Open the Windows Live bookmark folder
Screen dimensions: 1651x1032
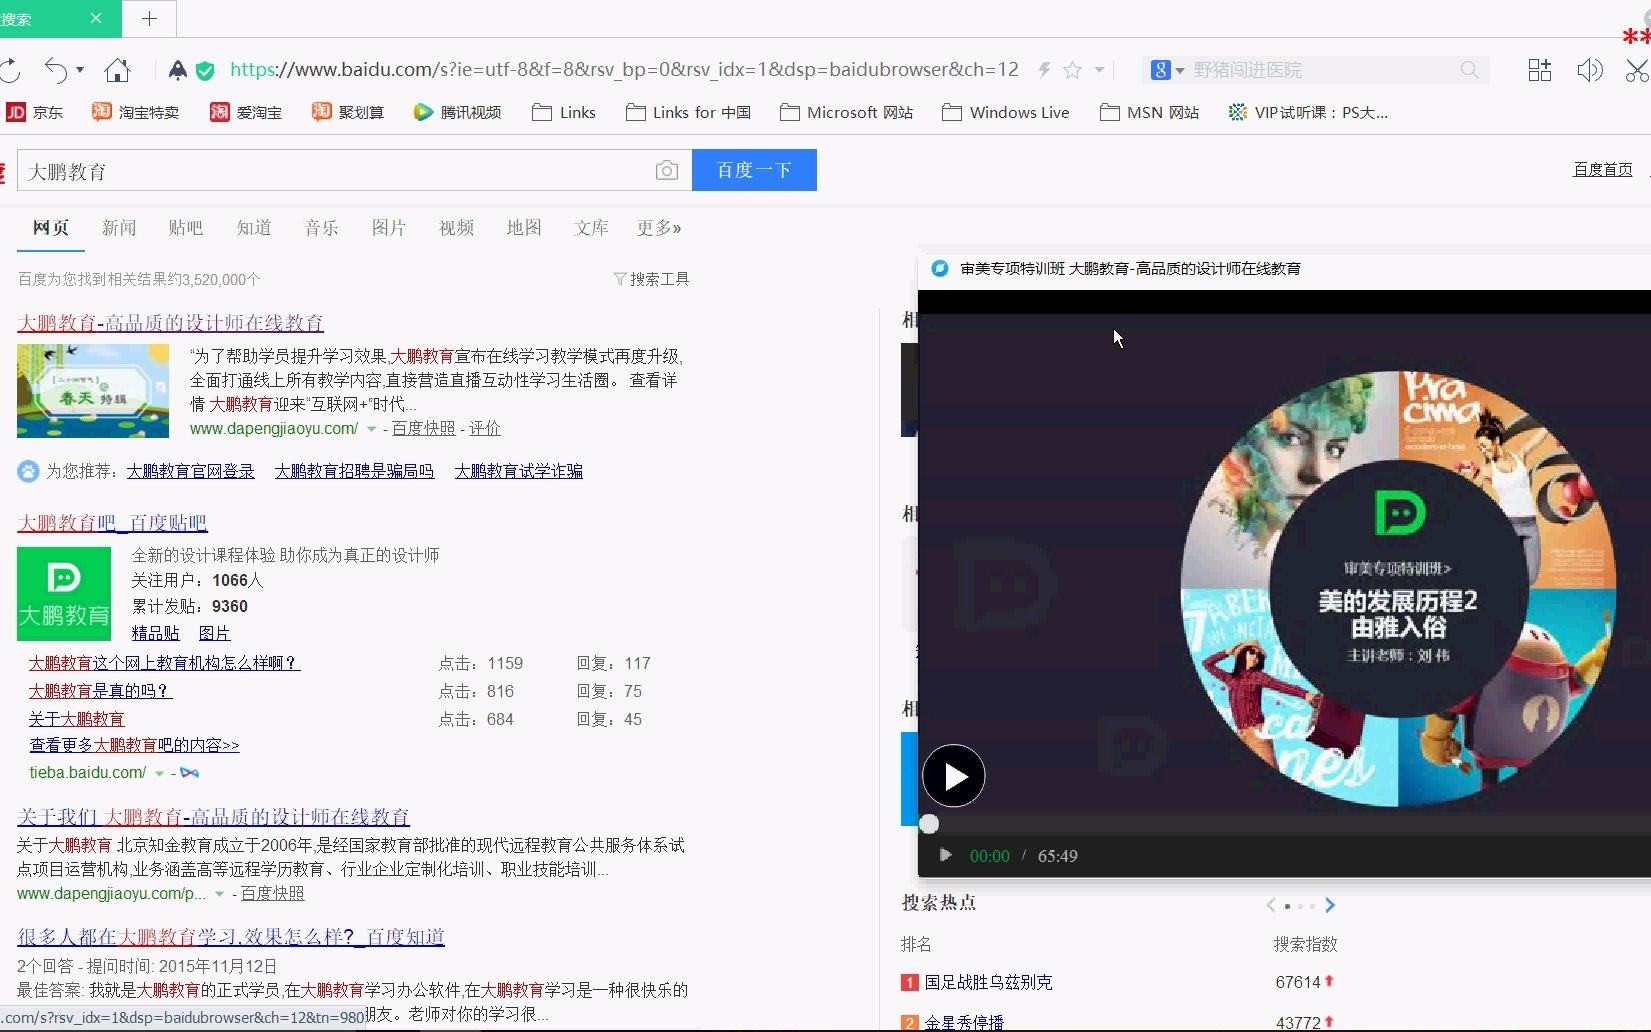tap(1005, 112)
